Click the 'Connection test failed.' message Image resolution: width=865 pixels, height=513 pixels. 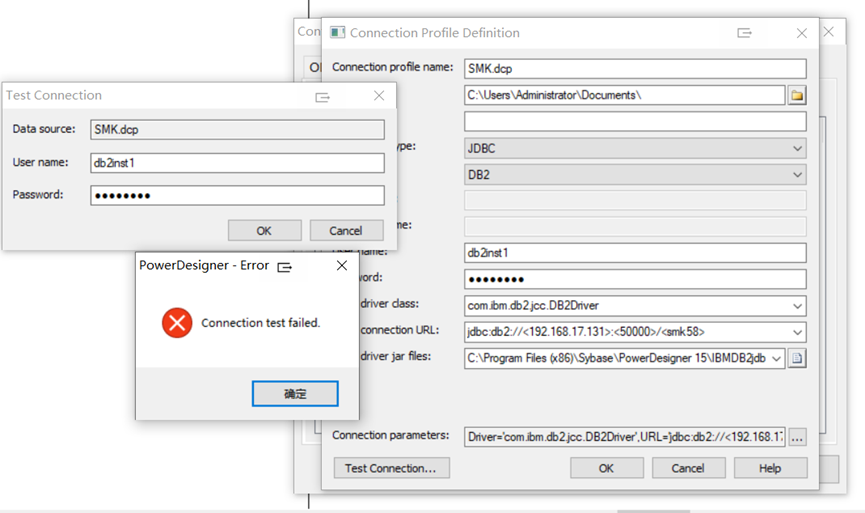pyautogui.click(x=260, y=323)
